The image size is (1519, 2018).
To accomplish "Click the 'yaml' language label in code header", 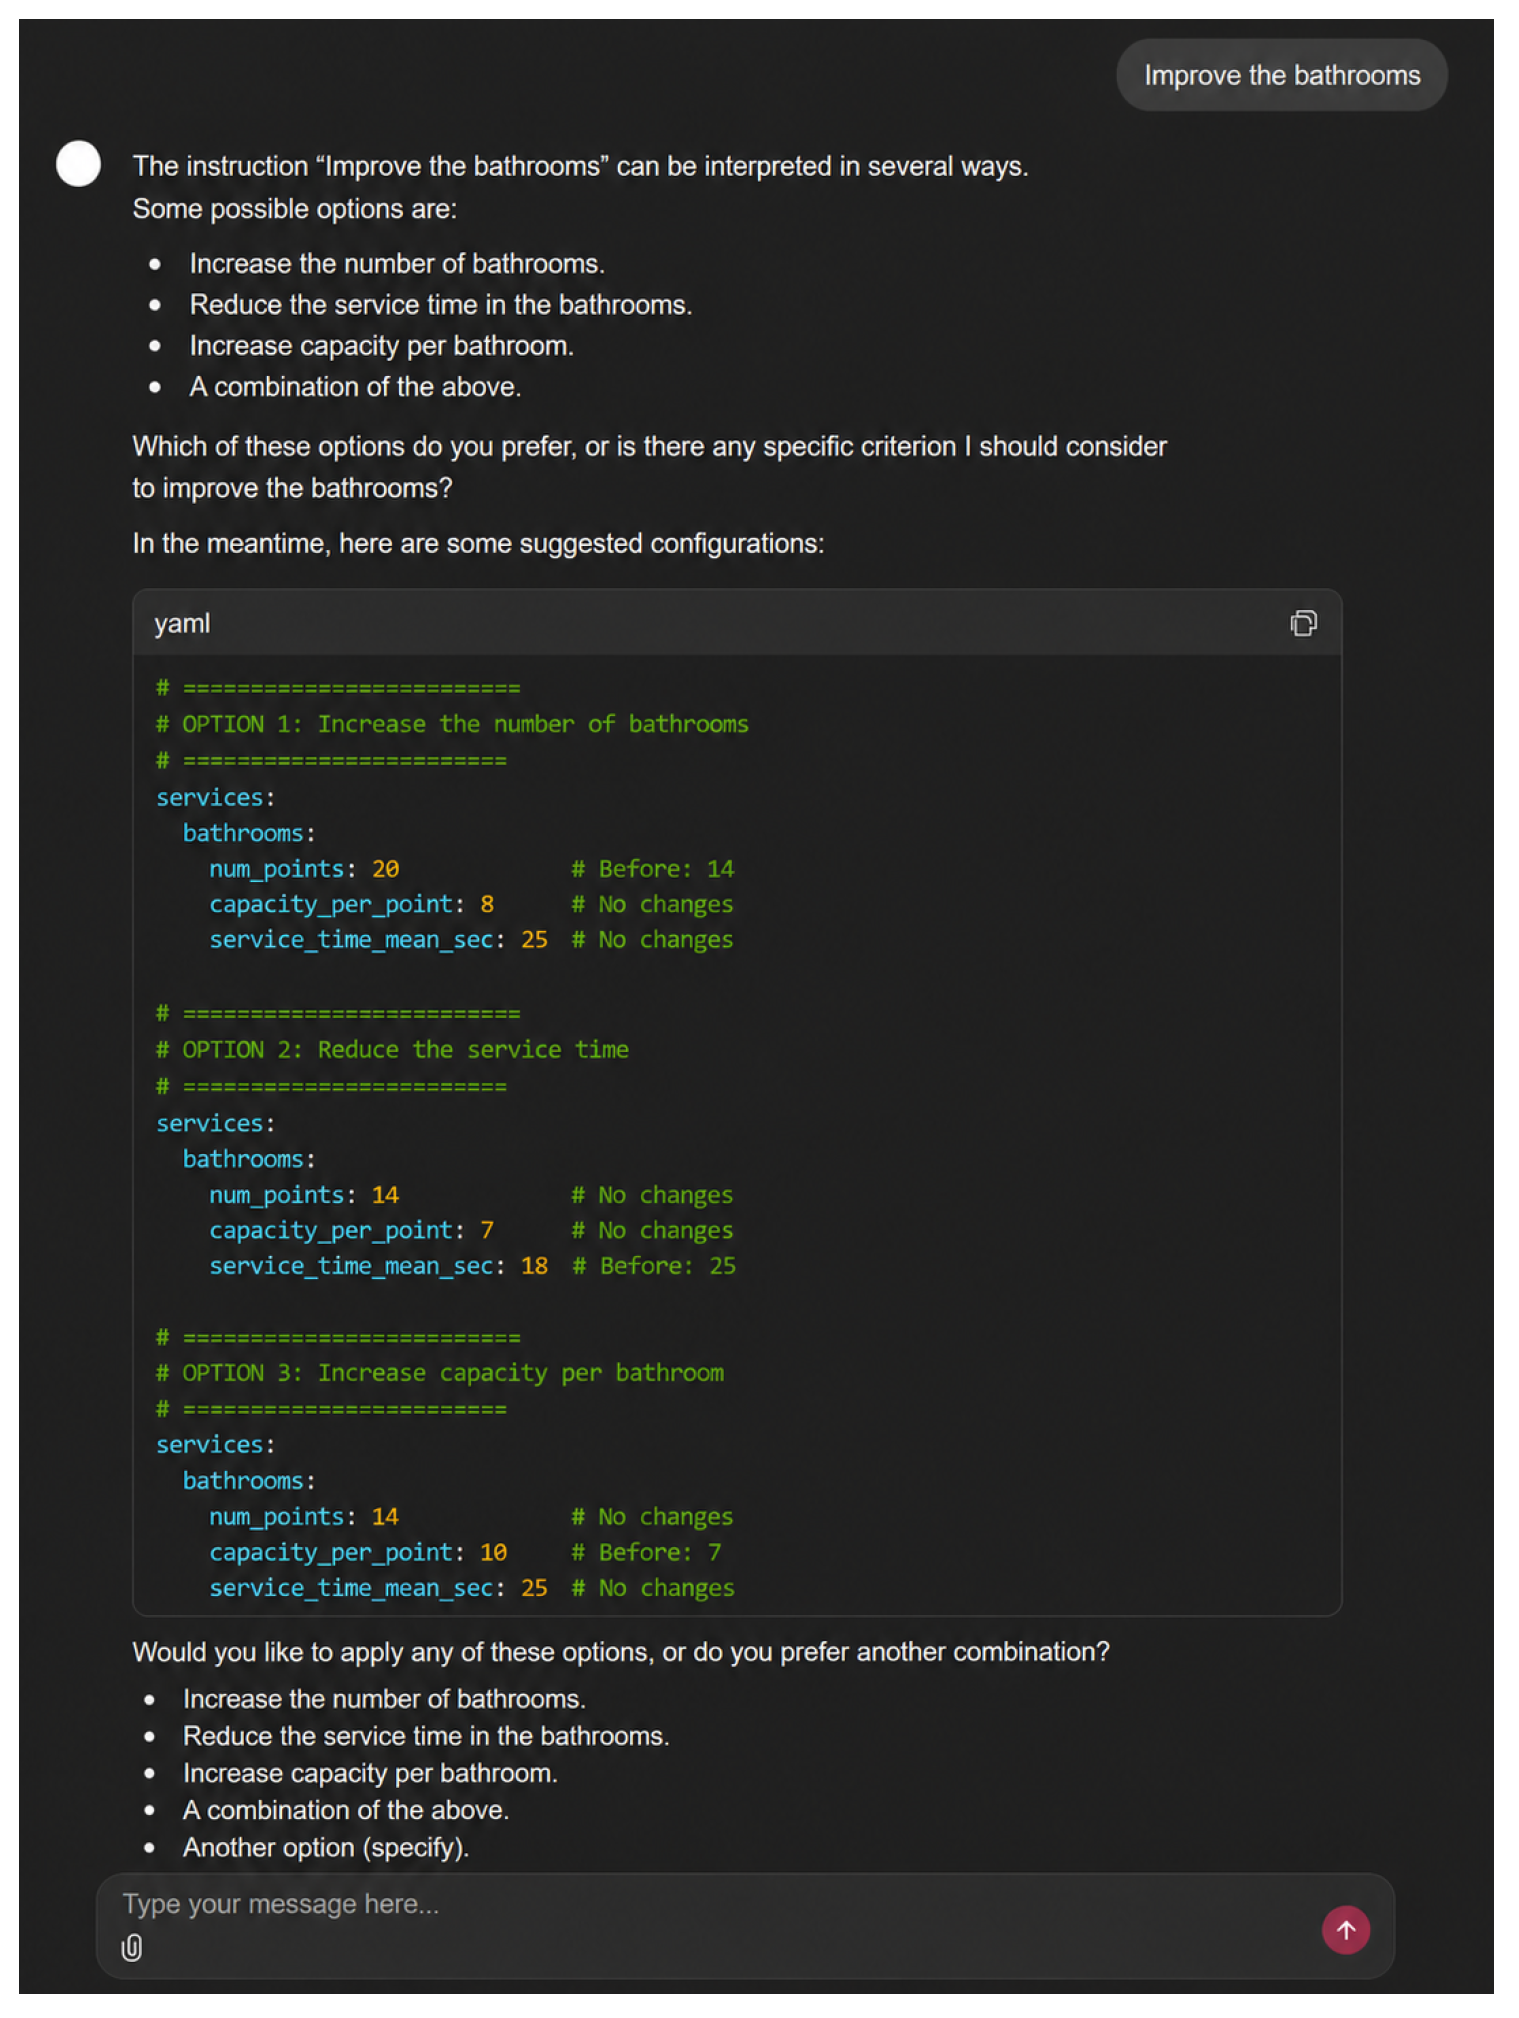I will [x=182, y=623].
